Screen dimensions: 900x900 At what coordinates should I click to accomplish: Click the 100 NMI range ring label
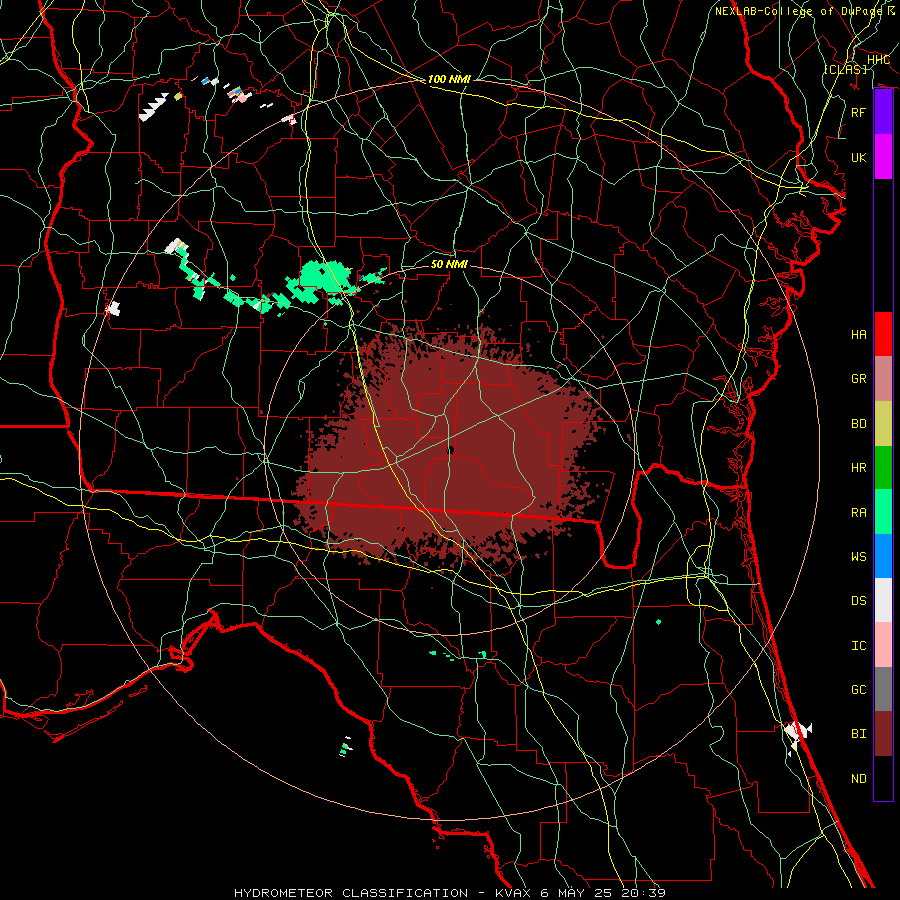(449, 79)
